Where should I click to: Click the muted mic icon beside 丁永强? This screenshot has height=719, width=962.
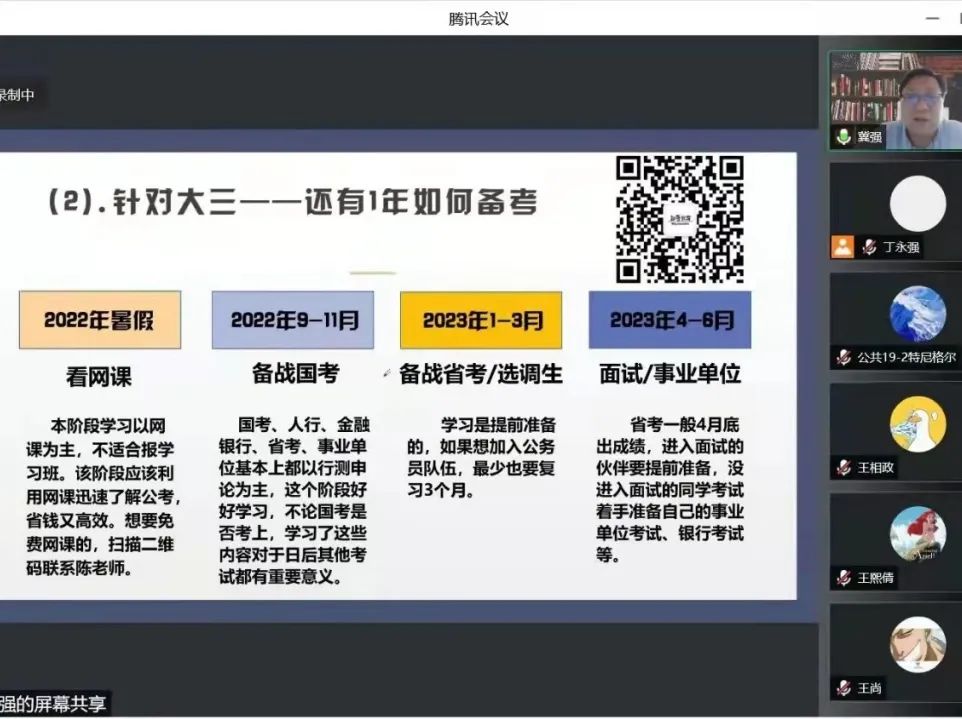click(x=871, y=247)
